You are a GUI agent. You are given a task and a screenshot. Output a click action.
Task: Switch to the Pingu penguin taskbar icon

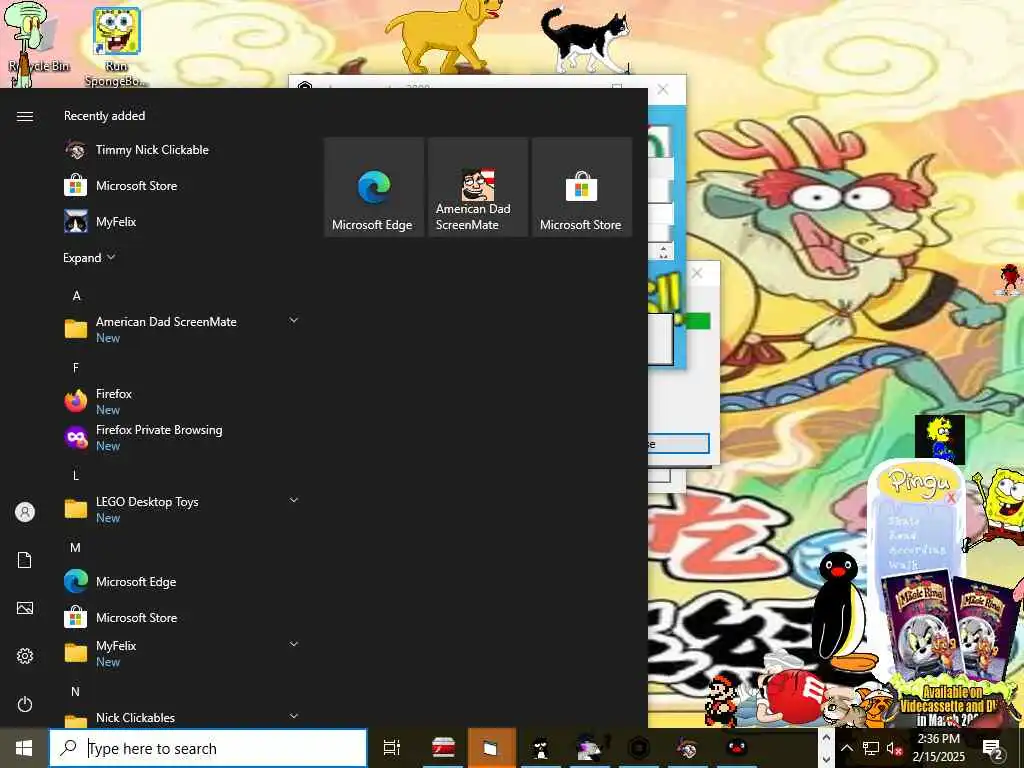pyautogui.click(x=737, y=748)
